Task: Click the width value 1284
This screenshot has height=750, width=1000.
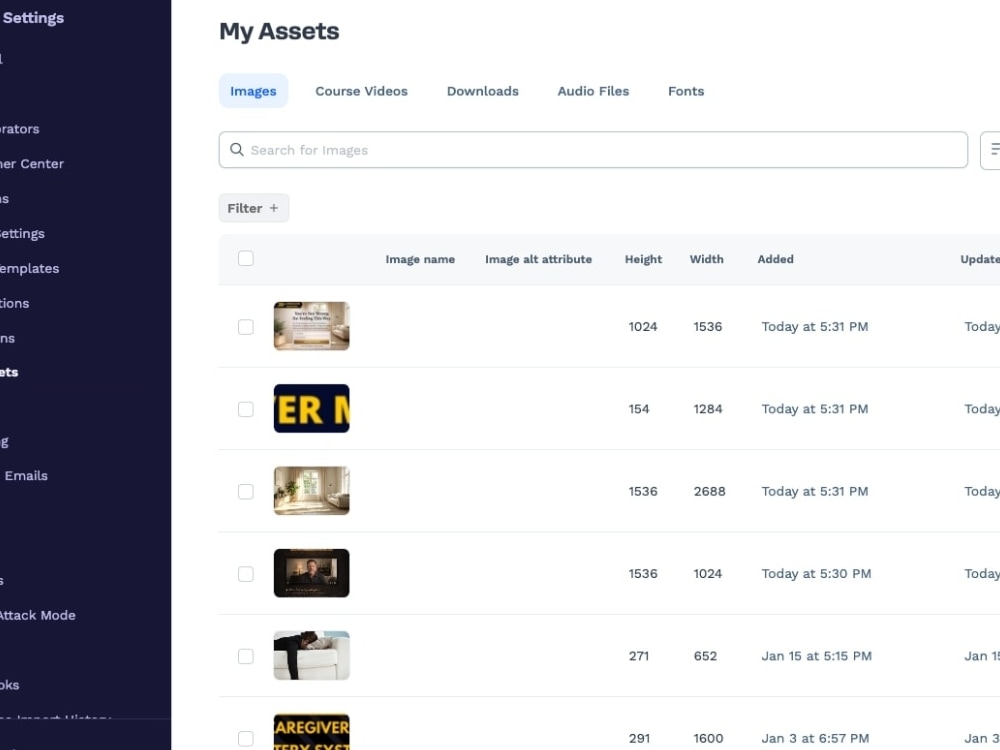Action: pyautogui.click(x=708, y=409)
